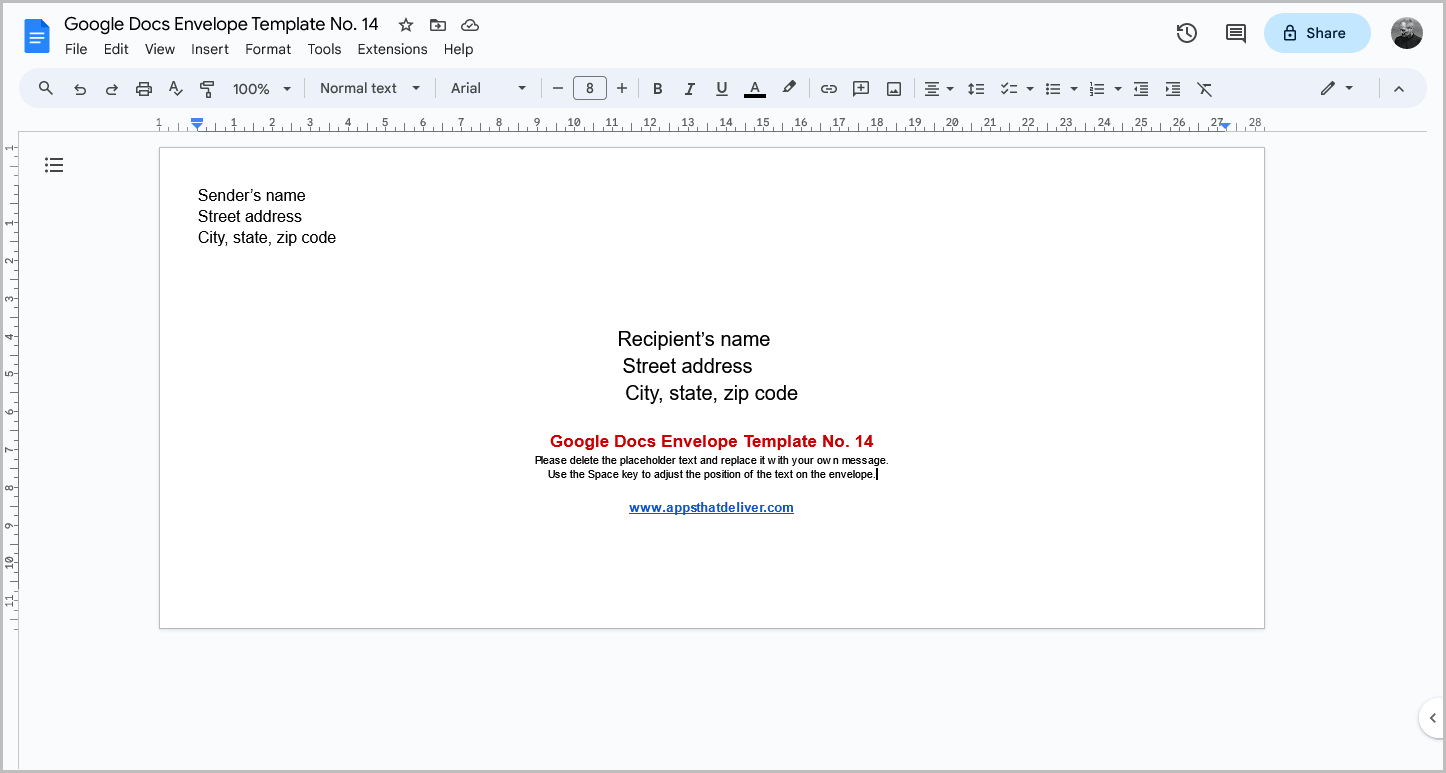Image resolution: width=1446 pixels, height=773 pixels.
Task: Insert a link using chain icon
Action: [829, 89]
